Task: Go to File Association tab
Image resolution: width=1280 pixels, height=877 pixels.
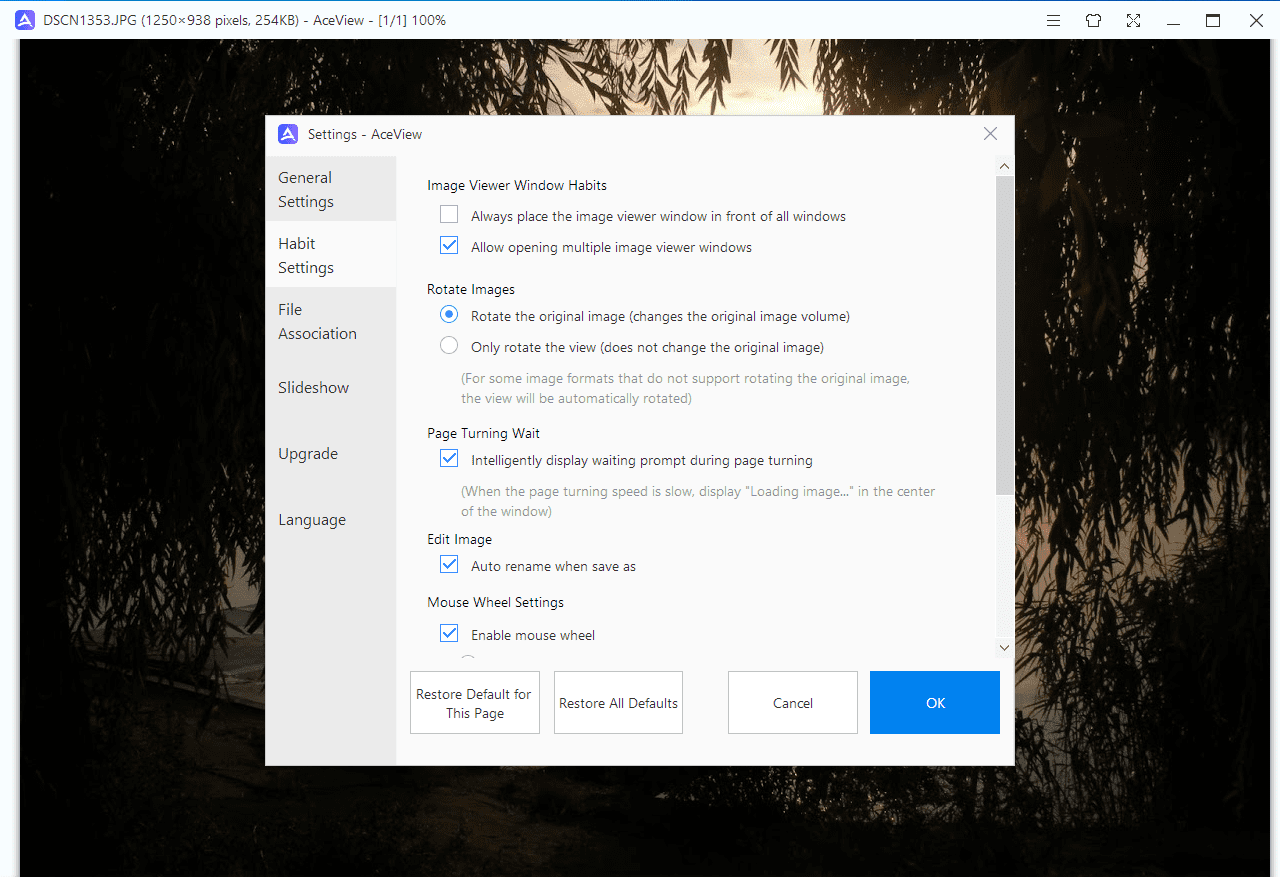Action: pyautogui.click(x=331, y=321)
